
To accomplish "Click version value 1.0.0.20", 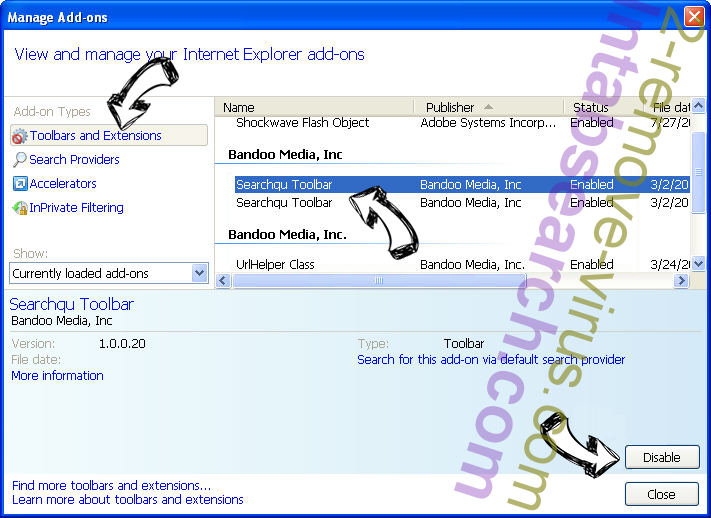I will coord(122,343).
